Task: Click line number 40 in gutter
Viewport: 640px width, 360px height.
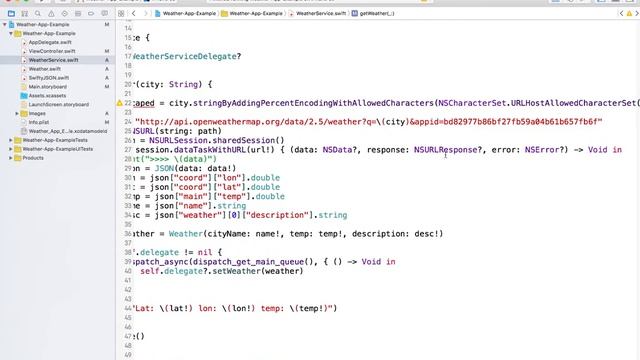Action: tap(128, 271)
